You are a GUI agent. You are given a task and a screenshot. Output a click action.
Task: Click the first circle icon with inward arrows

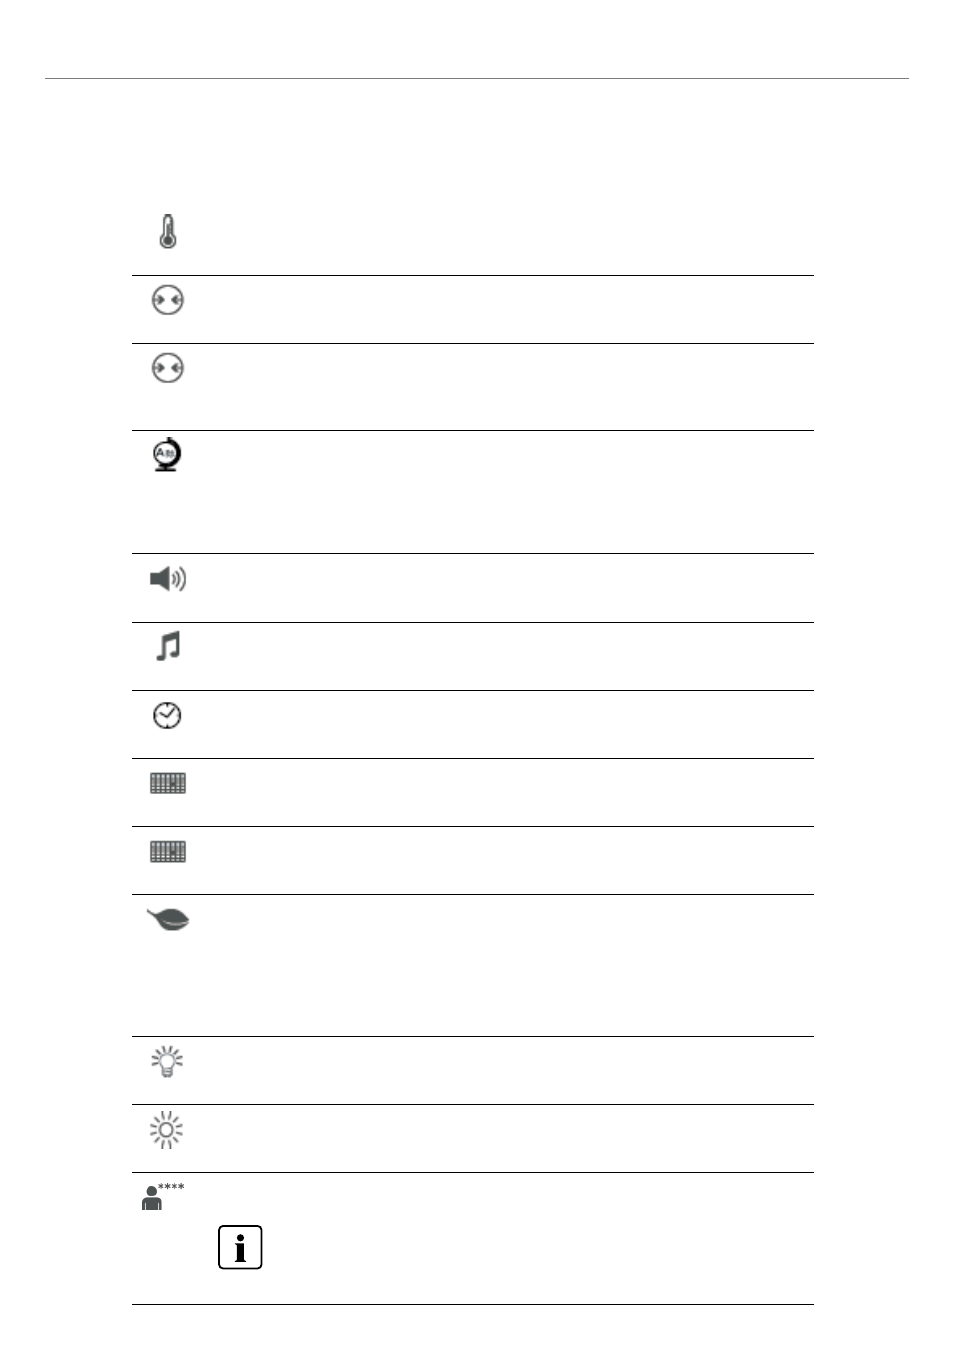click(x=168, y=300)
